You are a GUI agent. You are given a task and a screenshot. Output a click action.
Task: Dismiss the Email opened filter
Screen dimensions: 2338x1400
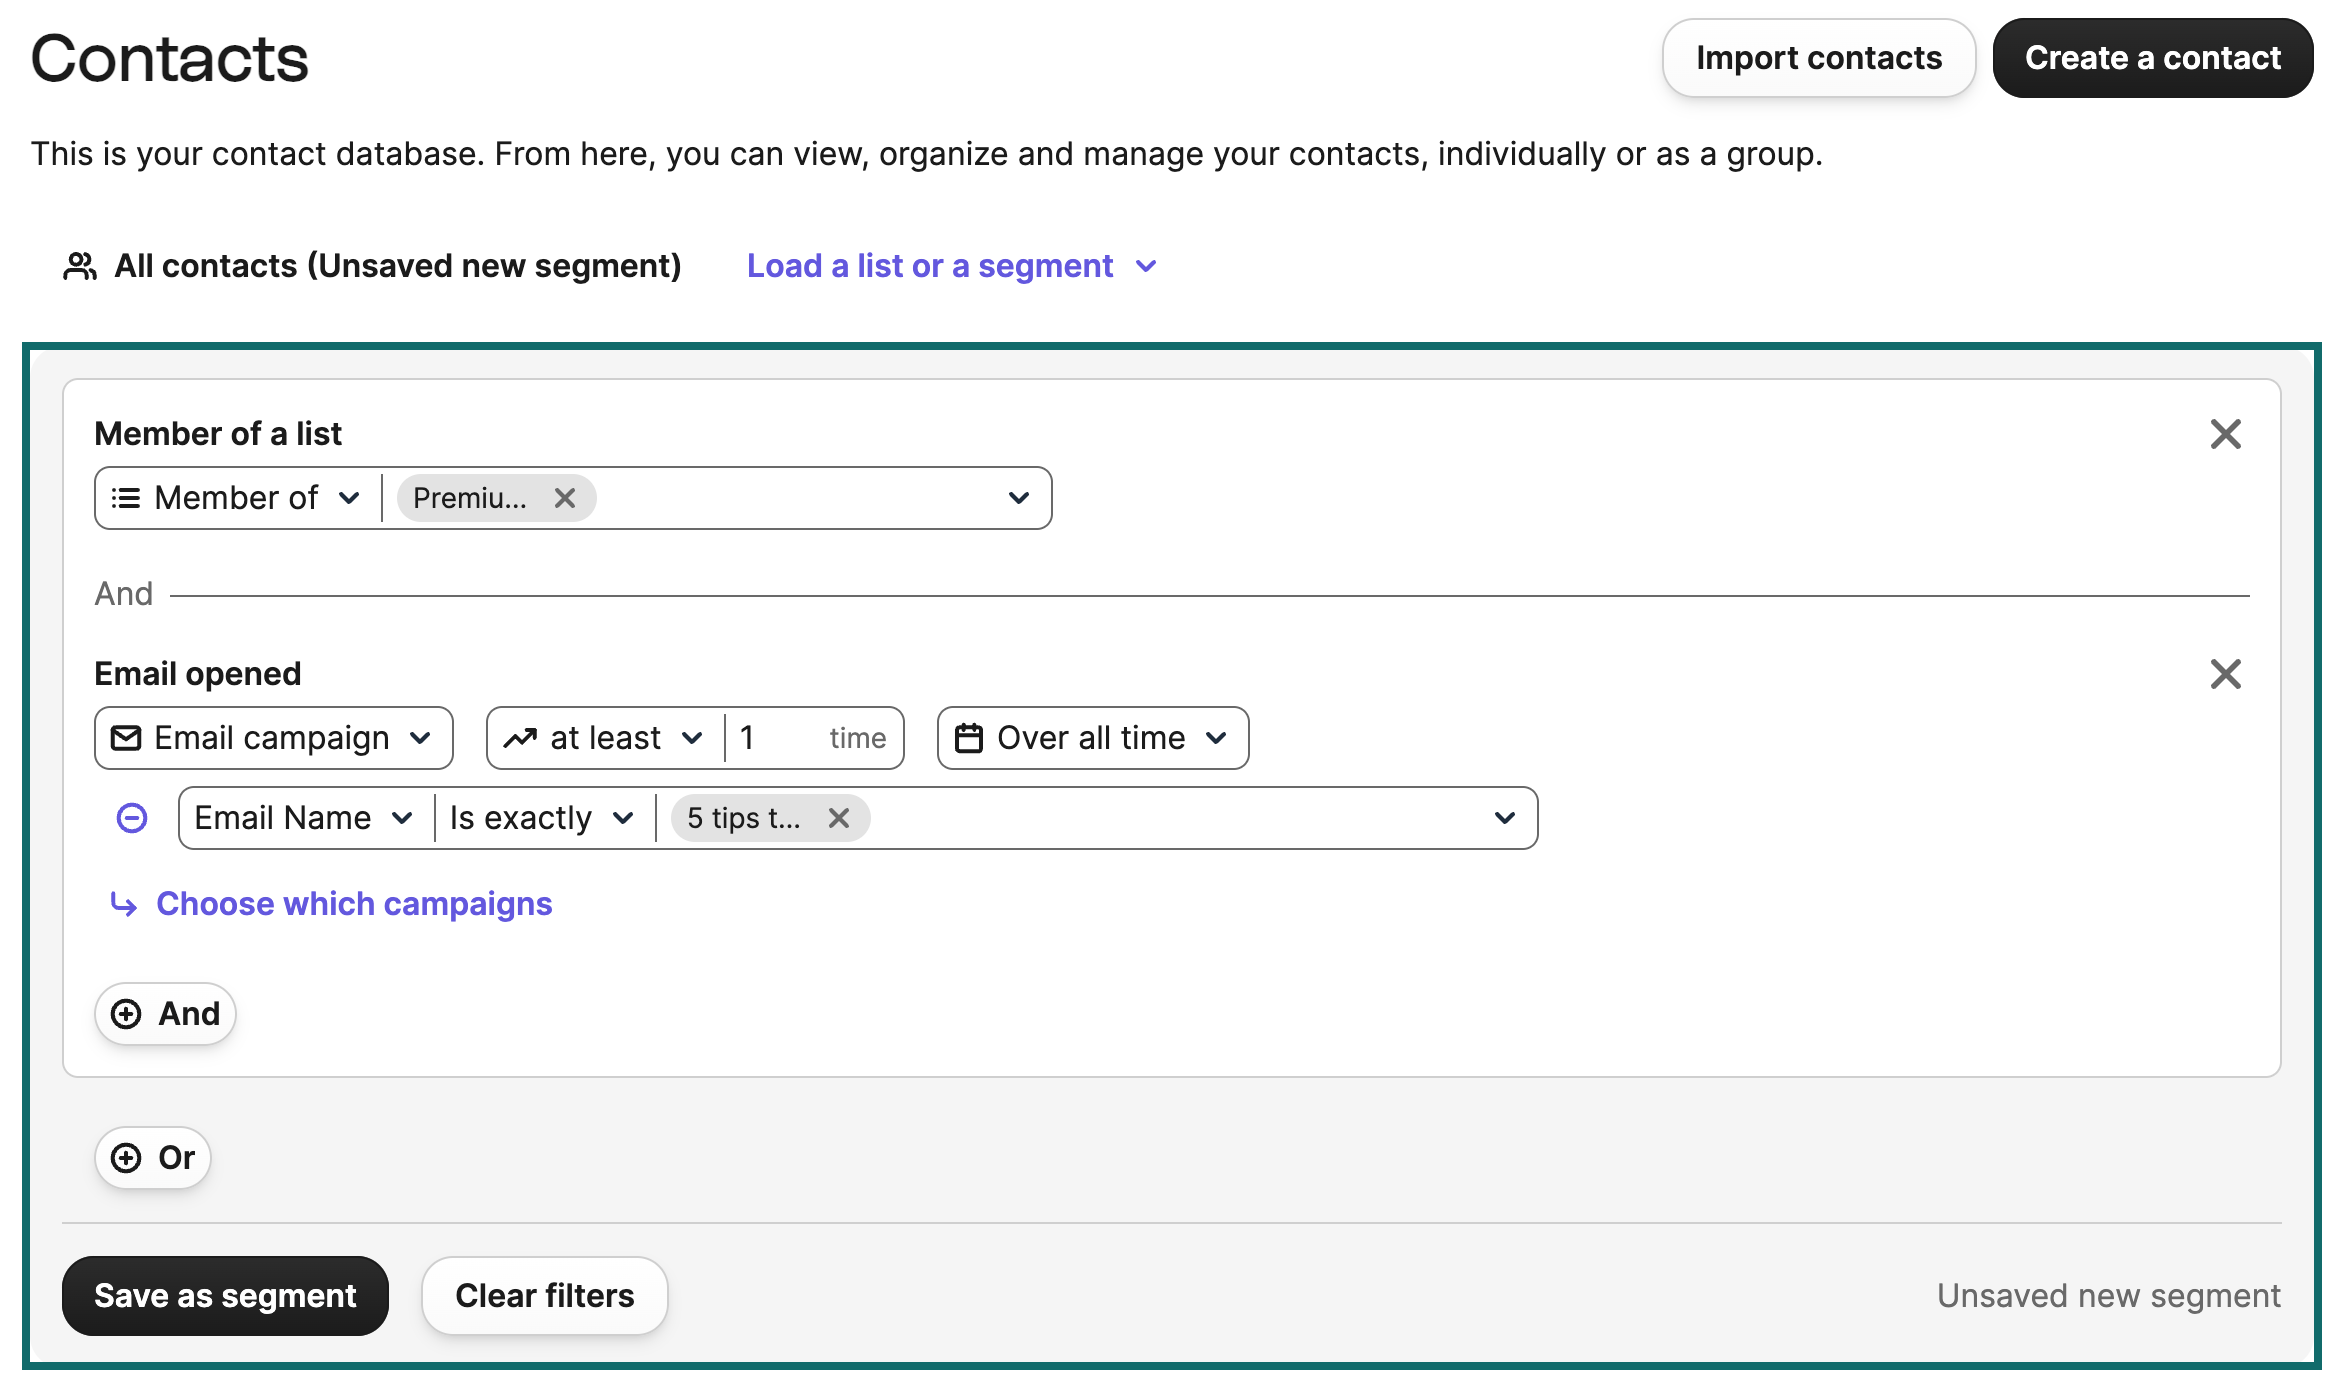(x=2226, y=674)
